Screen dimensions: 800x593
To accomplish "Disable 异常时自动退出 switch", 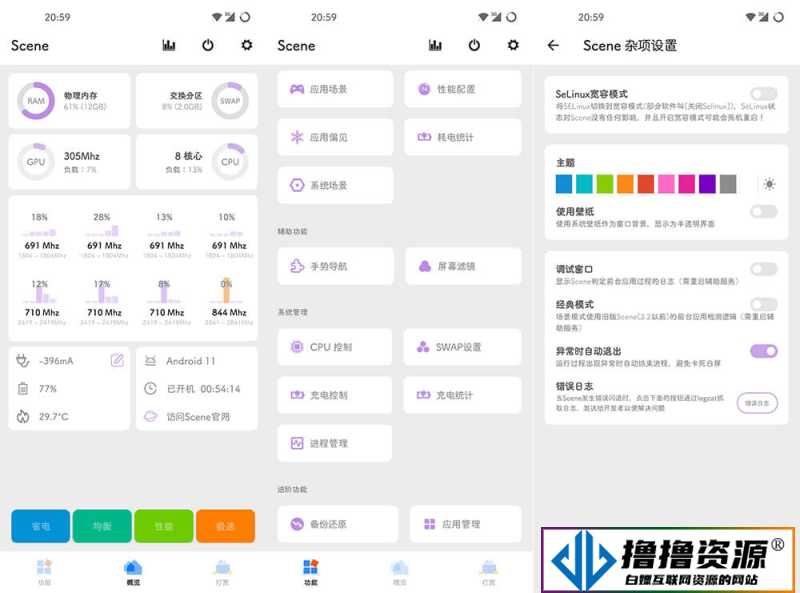I will (764, 351).
